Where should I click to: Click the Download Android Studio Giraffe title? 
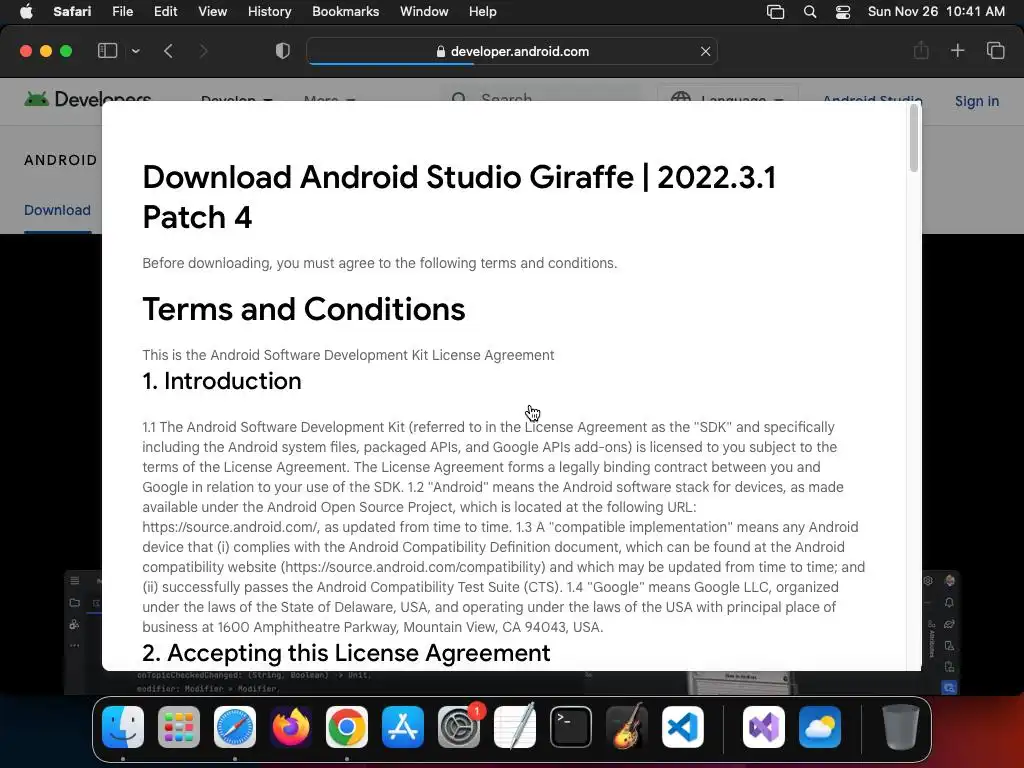459,197
